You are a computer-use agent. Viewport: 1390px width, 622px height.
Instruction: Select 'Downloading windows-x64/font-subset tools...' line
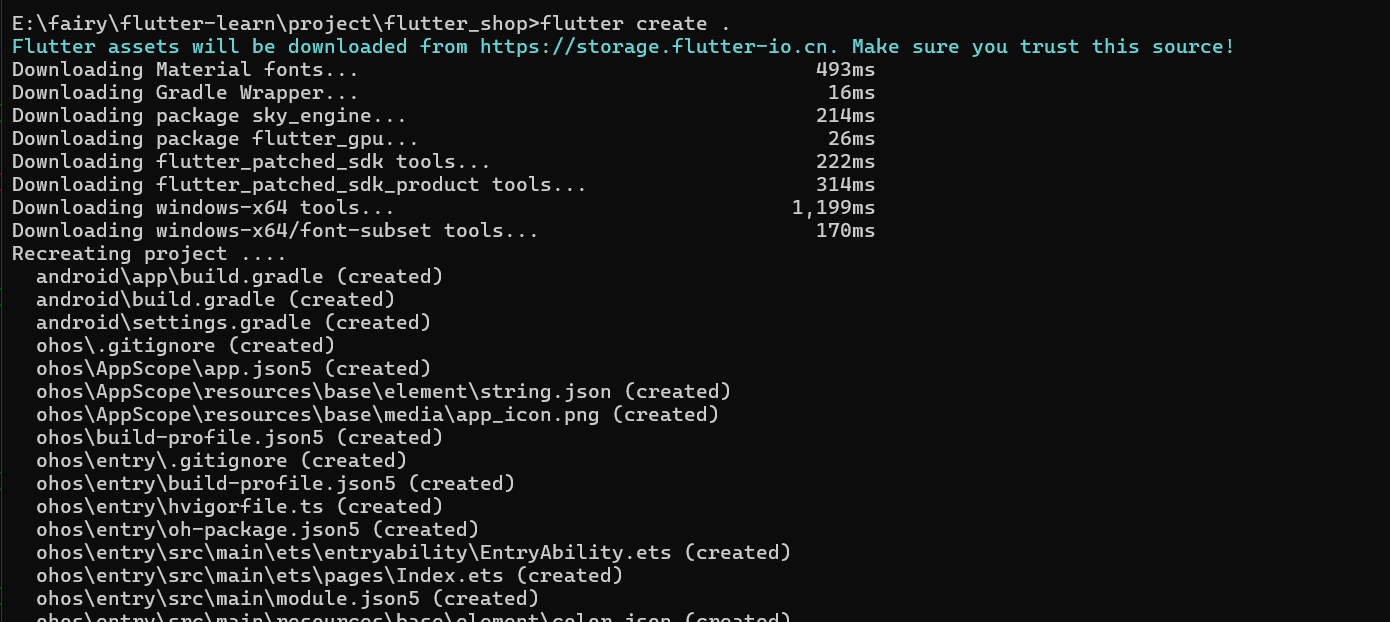[275, 230]
